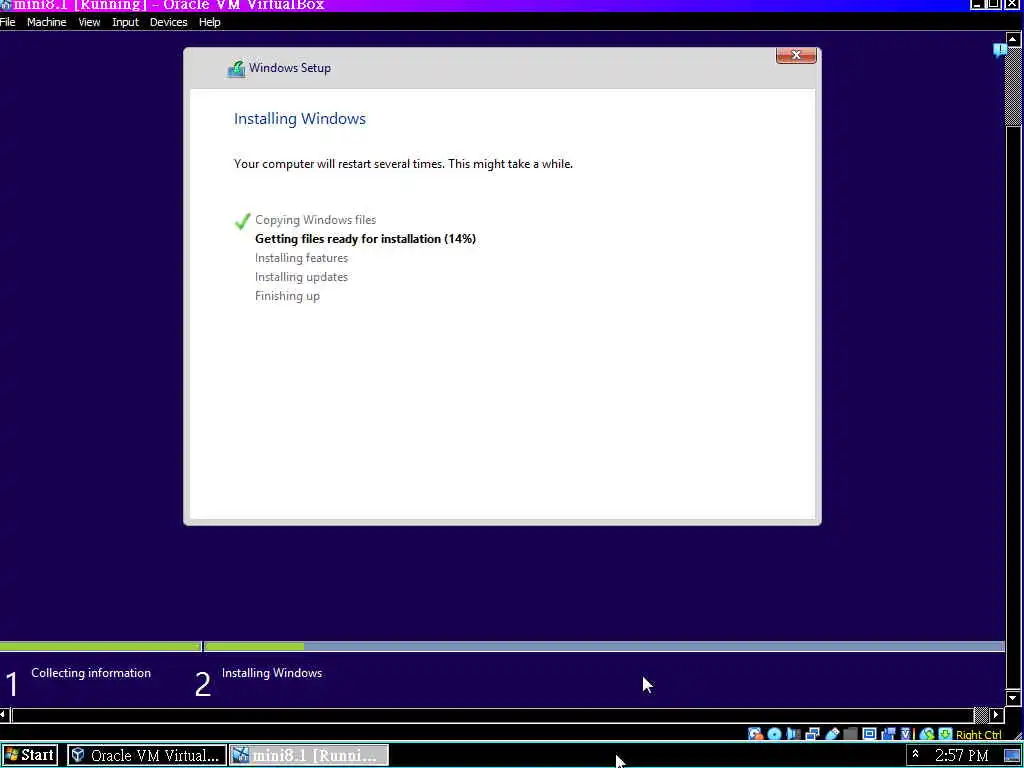Viewport: 1024px width, 768px height.
Task: Click the VirtualBox window title bar text
Action: [x=168, y=5]
